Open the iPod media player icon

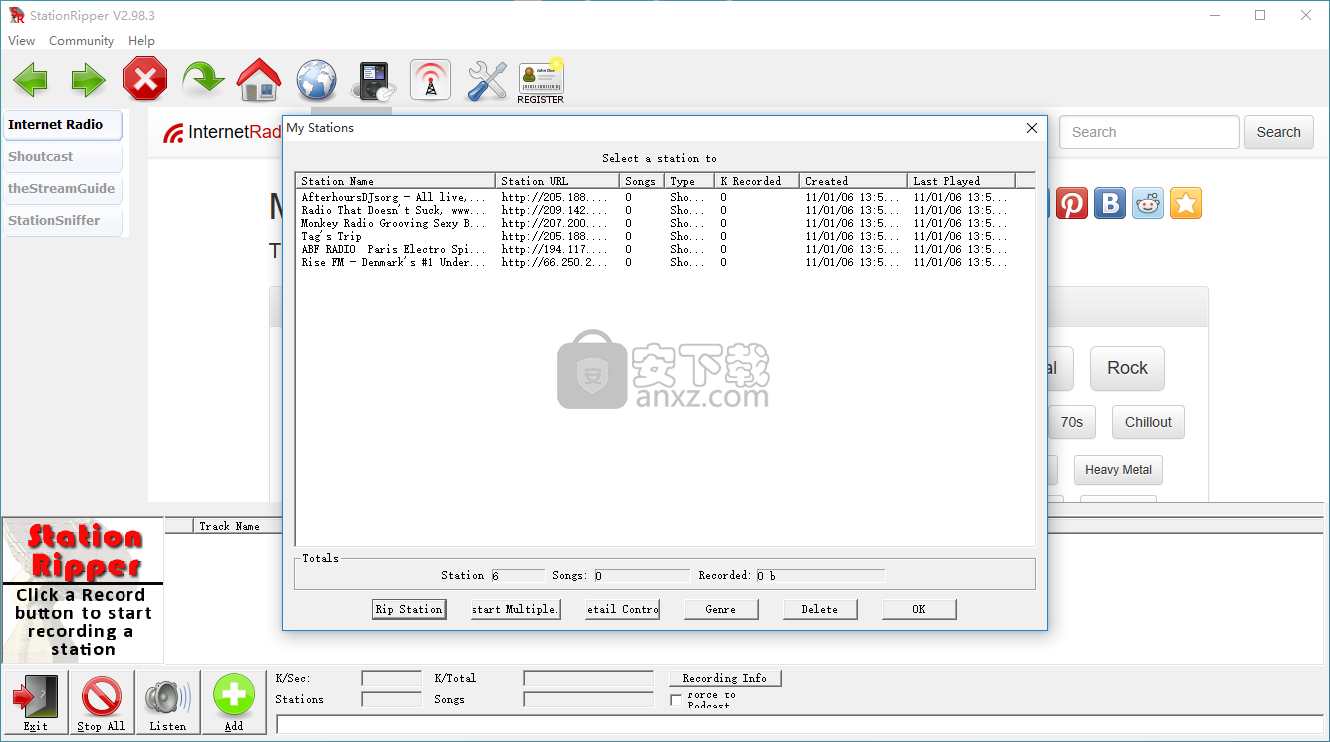[374, 81]
